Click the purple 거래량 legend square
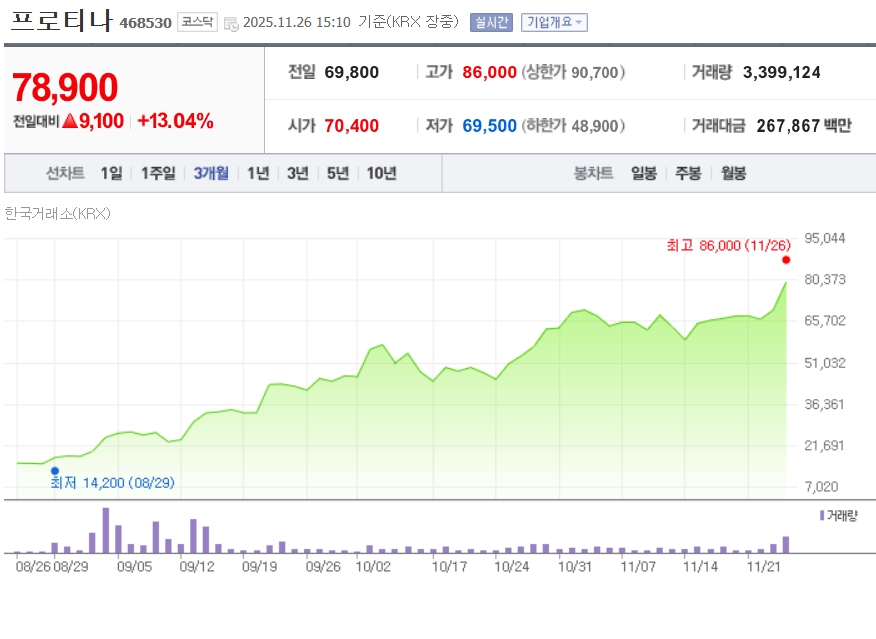This screenshot has height=639, width=876. [821, 515]
